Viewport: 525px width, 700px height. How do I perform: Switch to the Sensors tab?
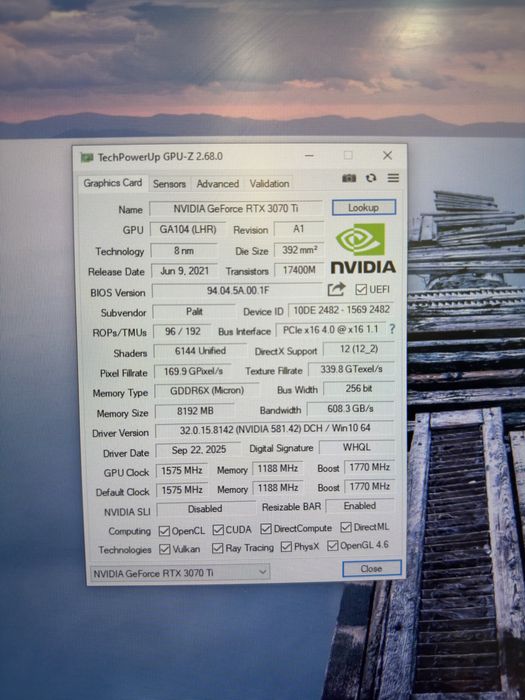pyautogui.click(x=169, y=184)
